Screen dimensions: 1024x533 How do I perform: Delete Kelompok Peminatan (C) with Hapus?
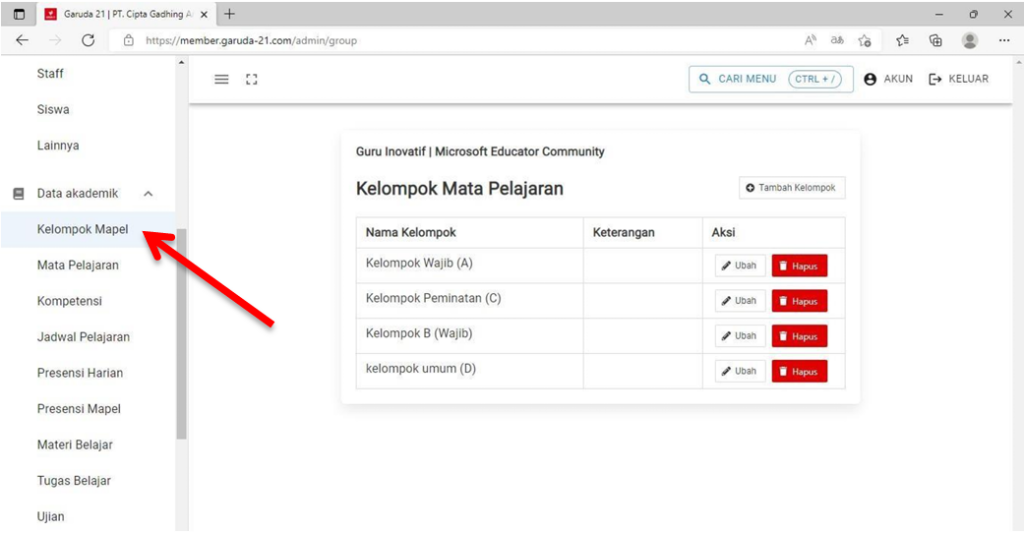point(799,301)
